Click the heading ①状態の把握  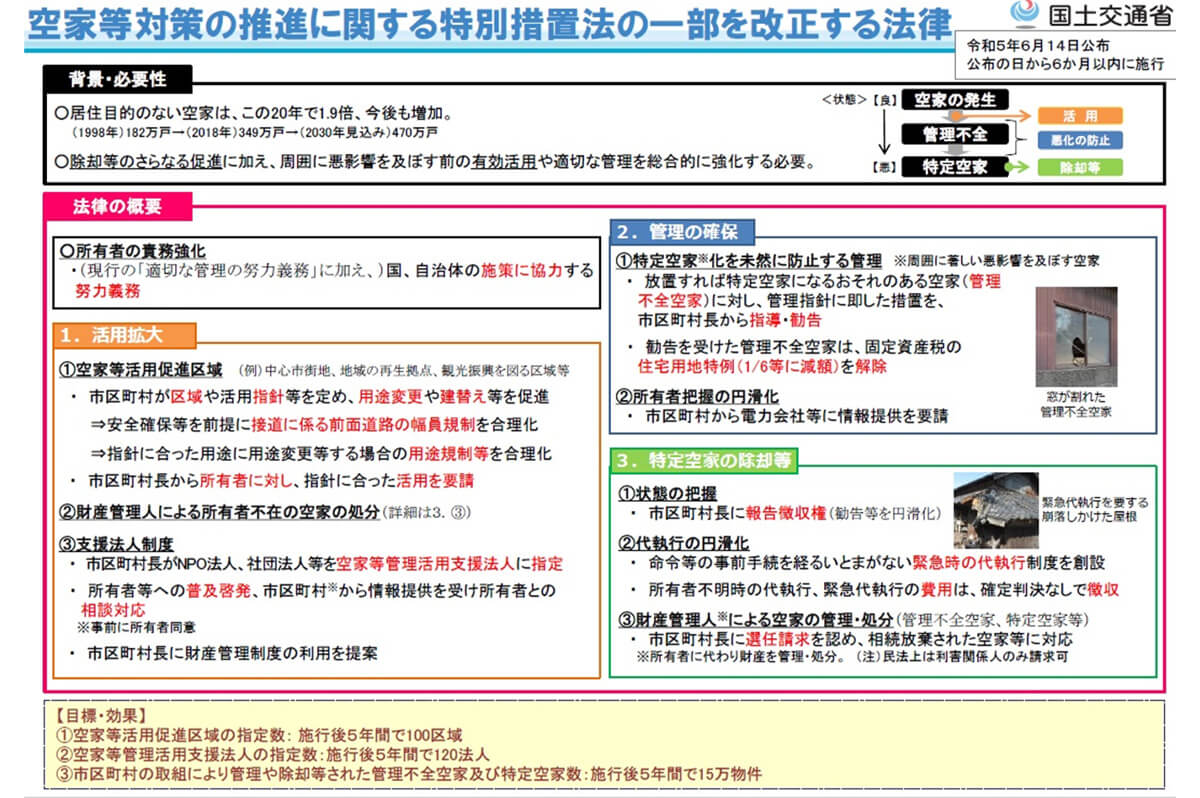pos(667,493)
